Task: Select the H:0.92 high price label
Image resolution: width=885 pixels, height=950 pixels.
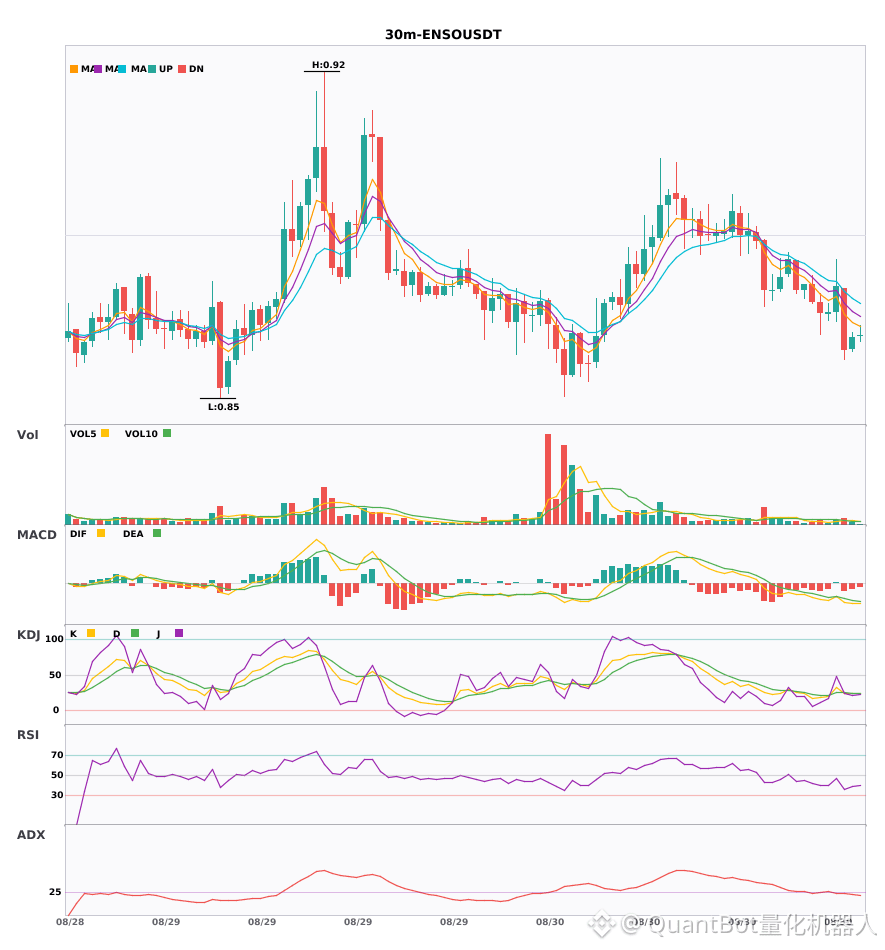Action: 328,65
